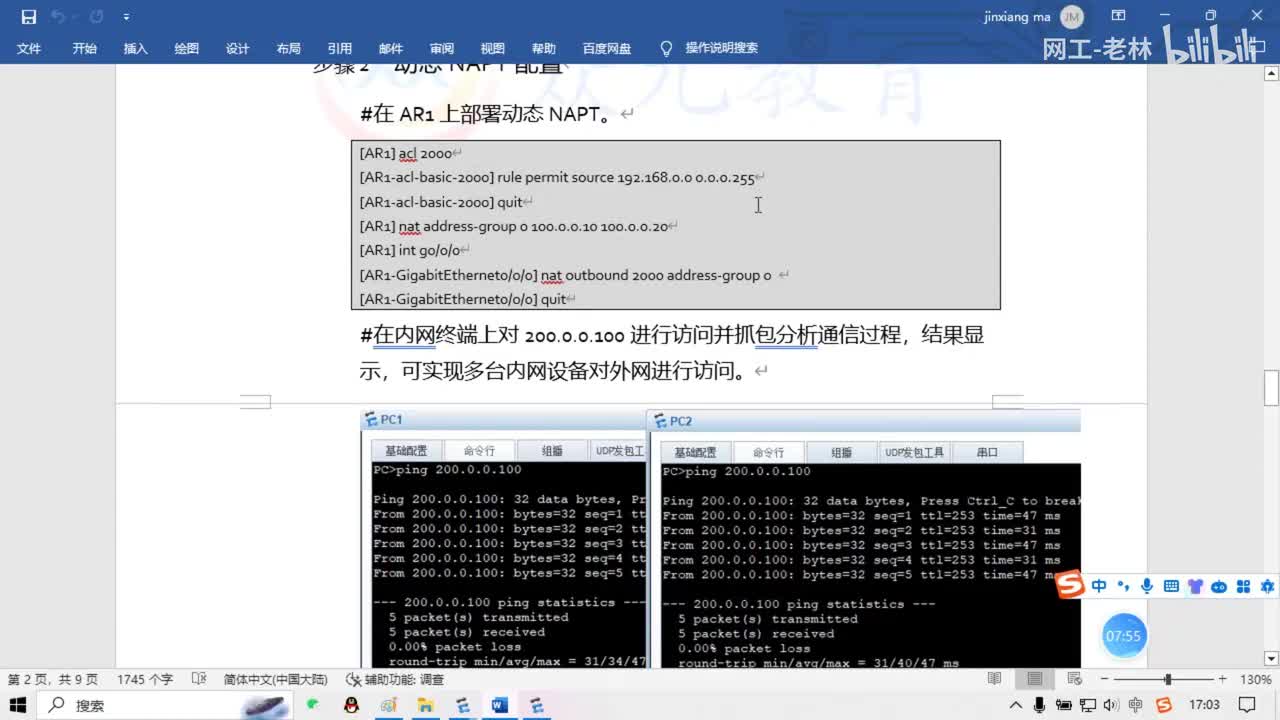Select the PC2 基础配置 tab
The width and height of the screenshot is (1280, 720).
[x=695, y=452]
